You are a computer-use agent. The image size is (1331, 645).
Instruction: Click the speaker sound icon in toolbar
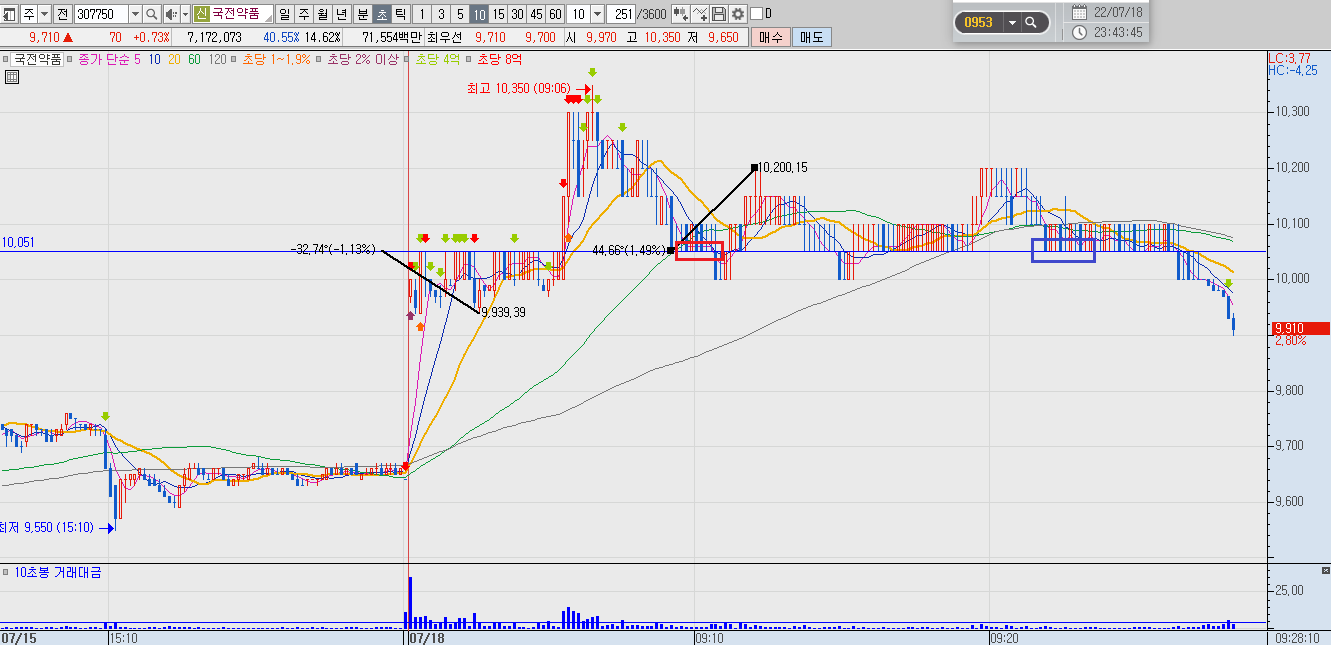(x=172, y=14)
